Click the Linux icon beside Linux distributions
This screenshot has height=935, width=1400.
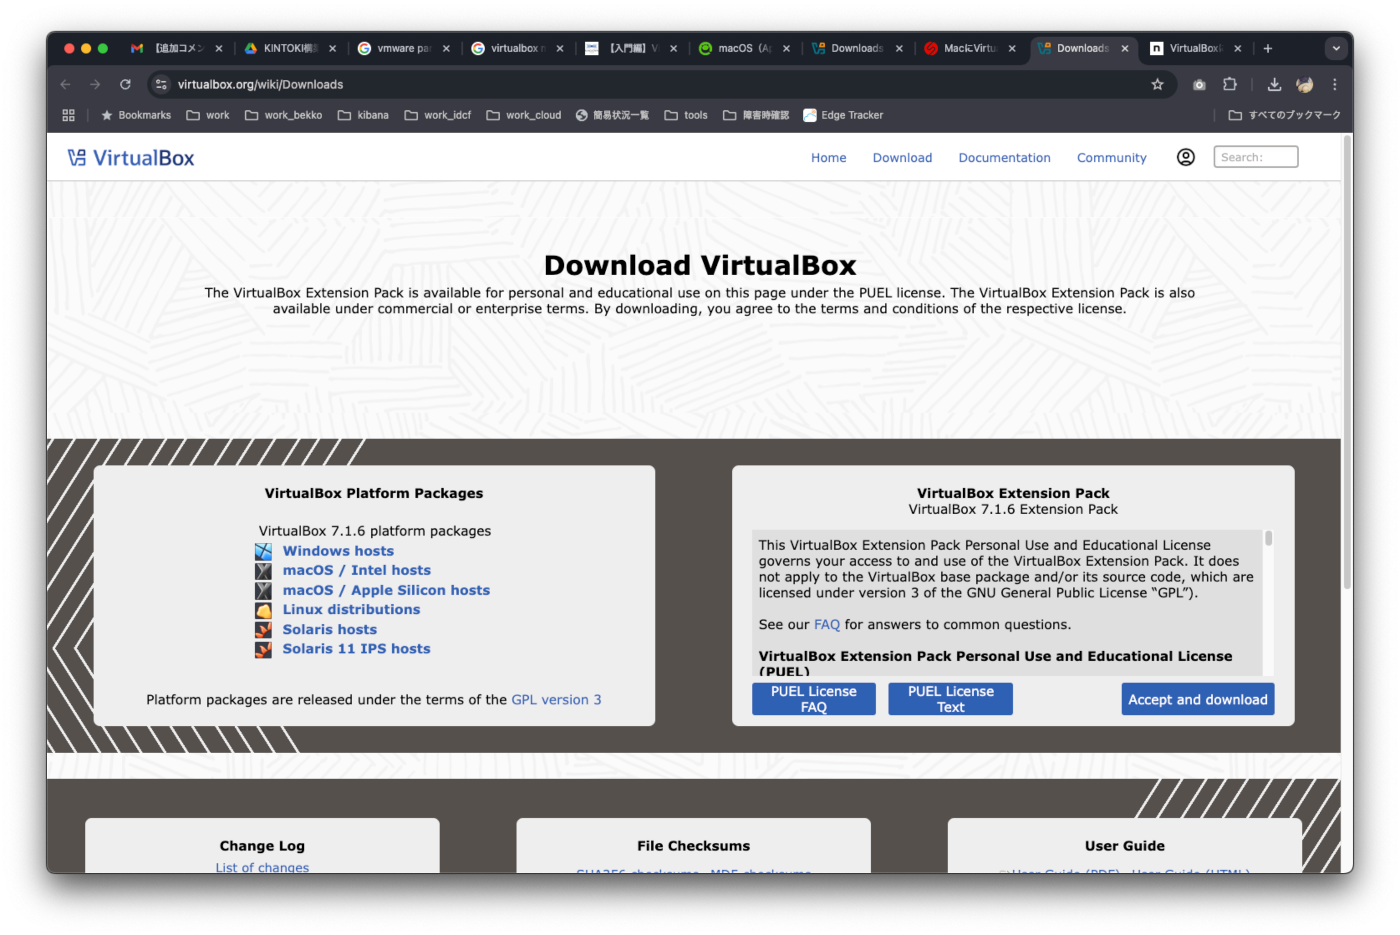(x=263, y=610)
